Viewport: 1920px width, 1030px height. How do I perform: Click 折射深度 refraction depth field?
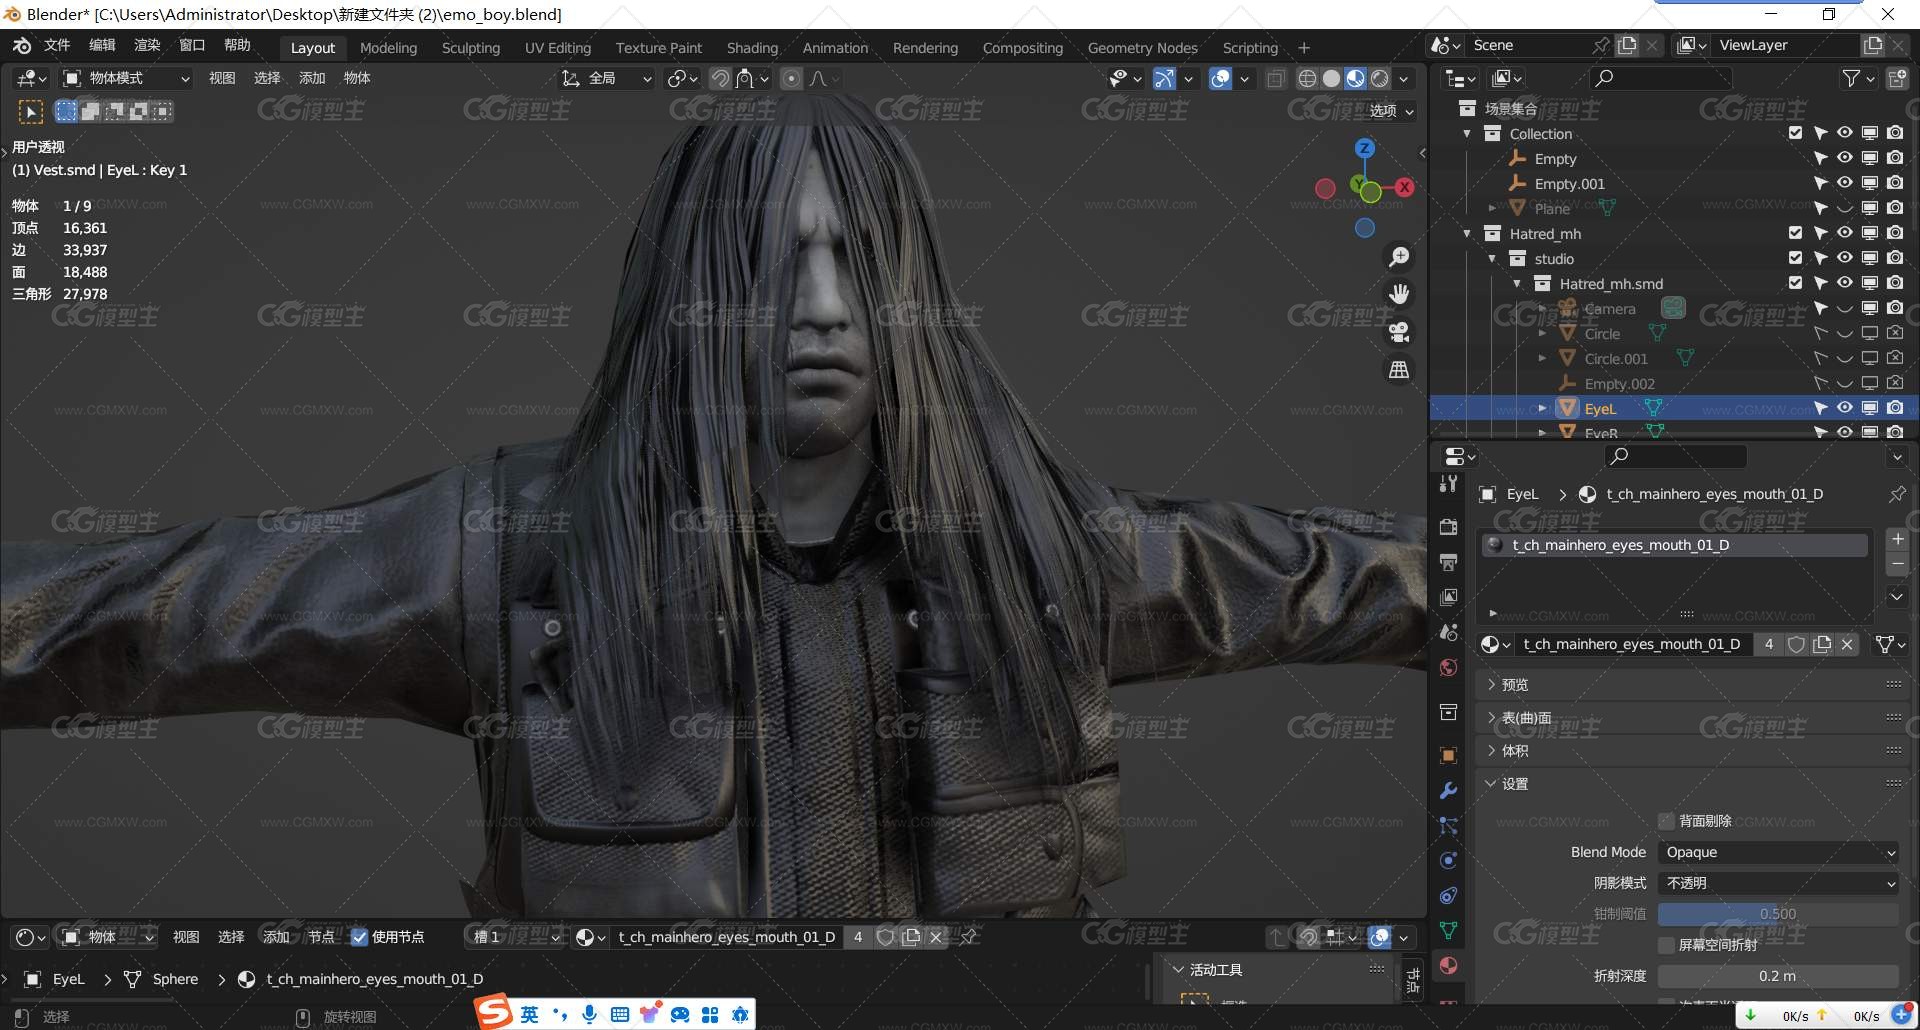point(1778,976)
